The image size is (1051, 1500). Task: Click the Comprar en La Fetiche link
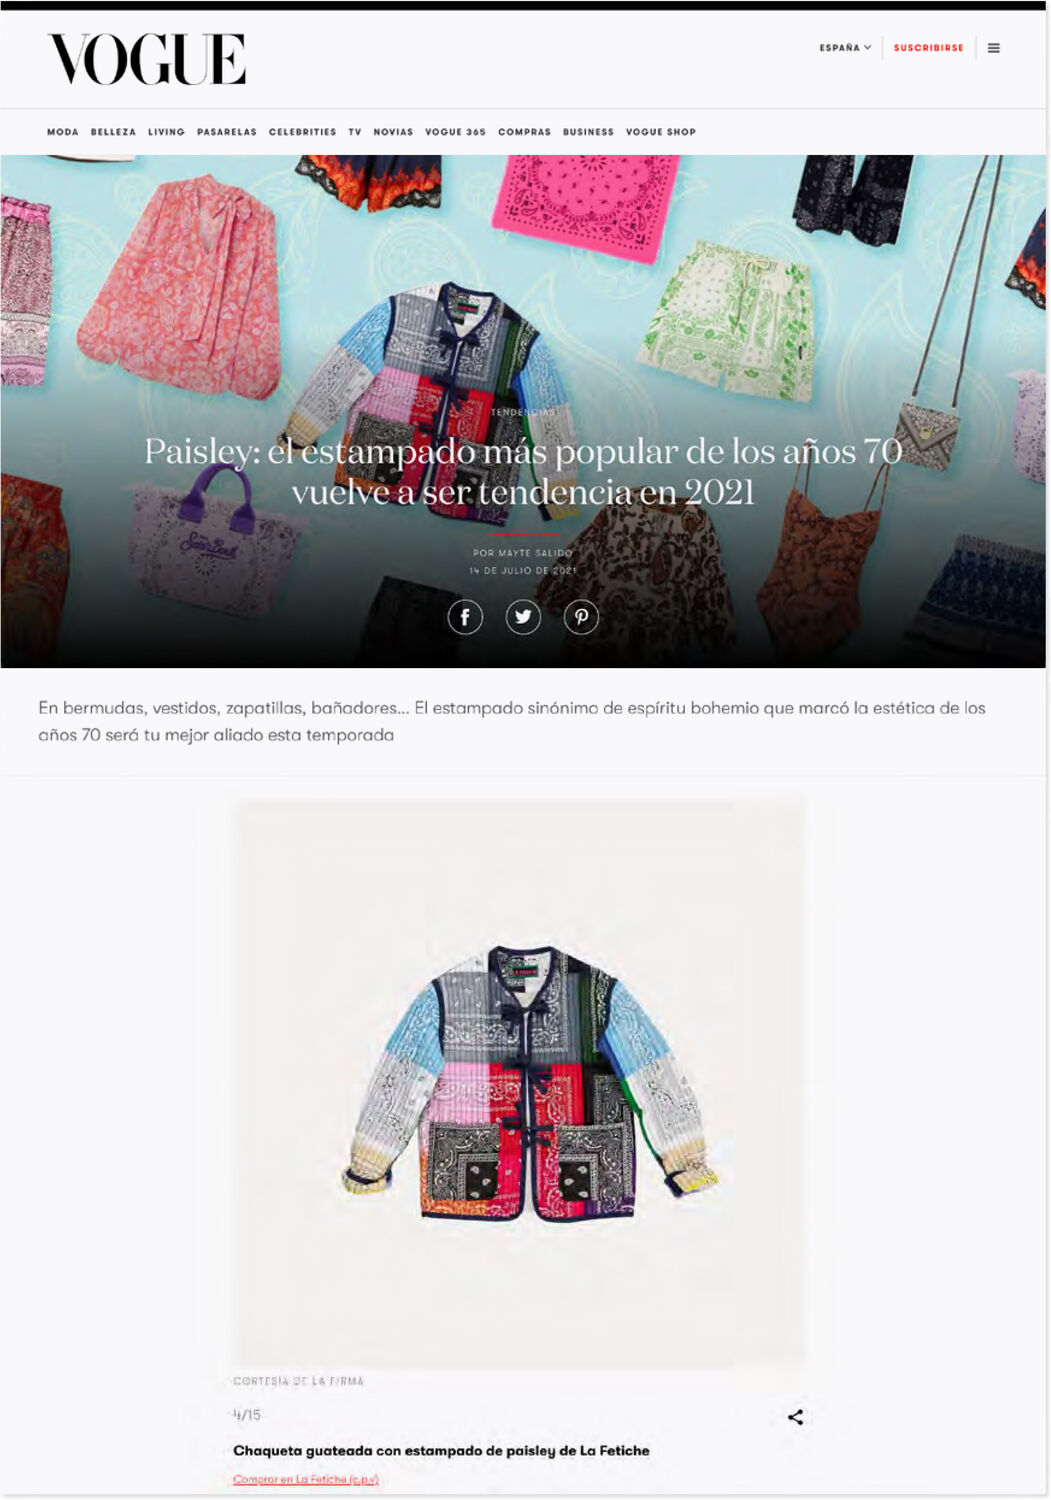pyautogui.click(x=306, y=1479)
